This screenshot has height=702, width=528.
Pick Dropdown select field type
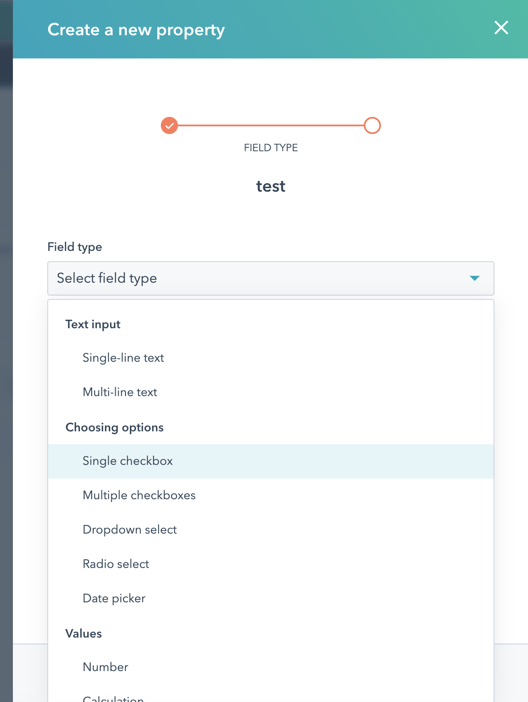pyautogui.click(x=270, y=530)
